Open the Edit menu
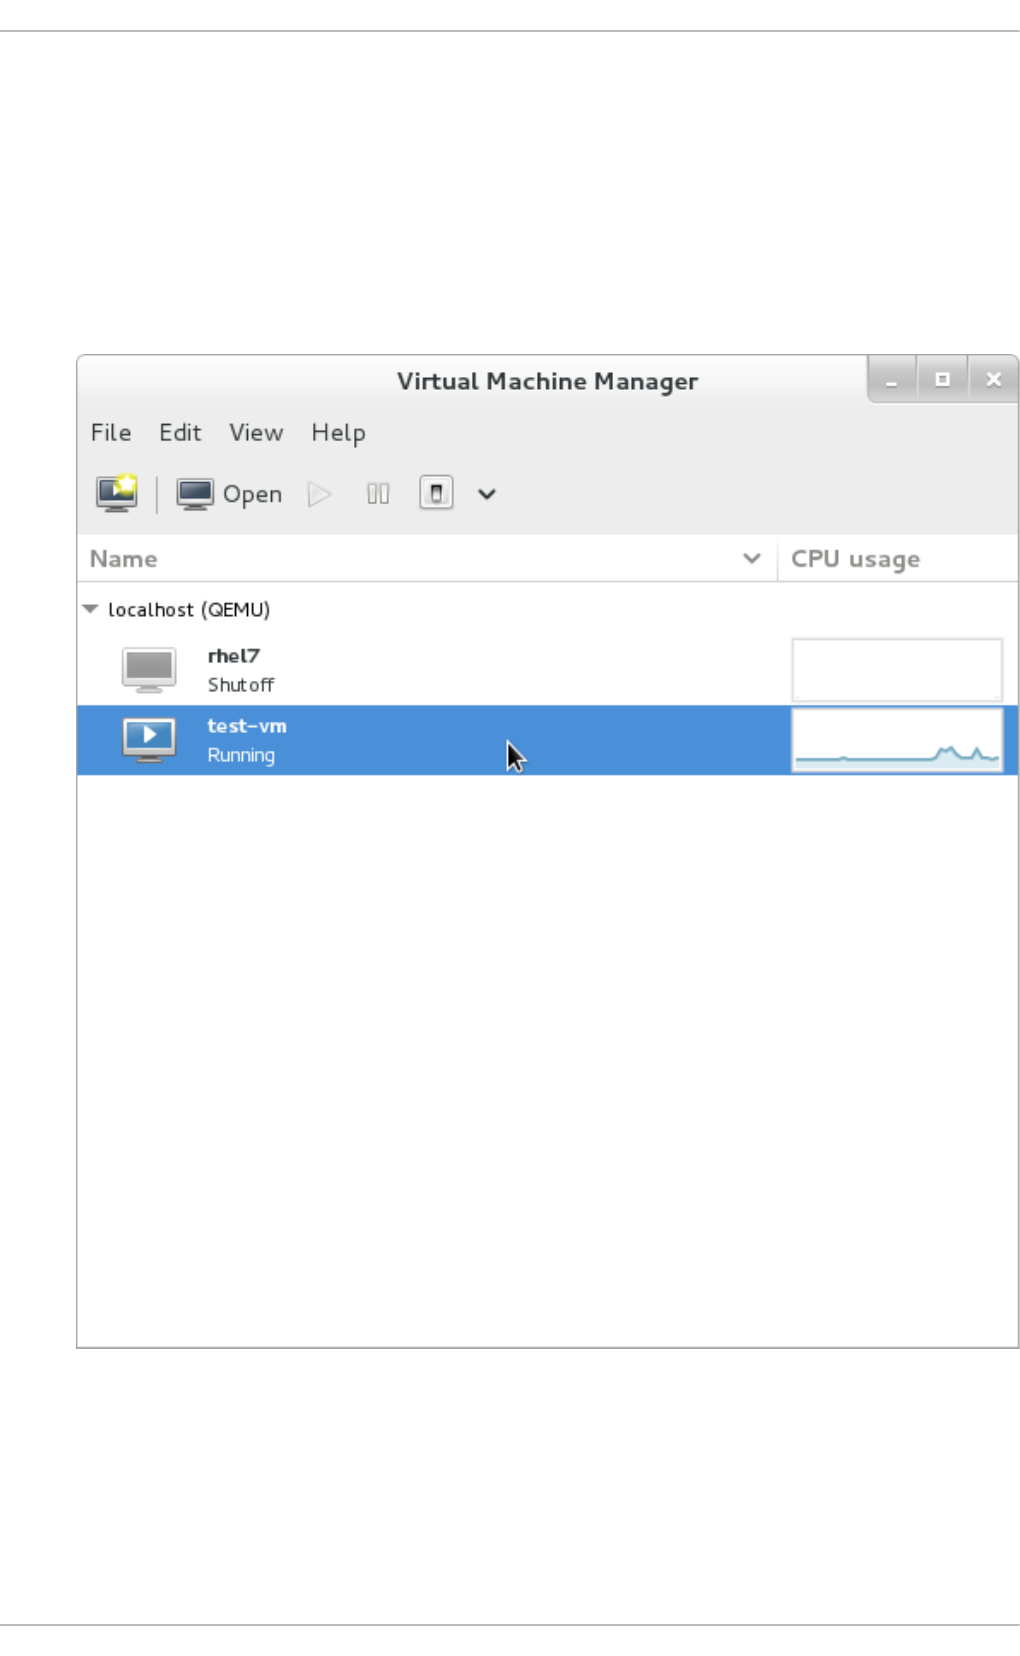This screenshot has height=1656, width=1020. (x=180, y=433)
